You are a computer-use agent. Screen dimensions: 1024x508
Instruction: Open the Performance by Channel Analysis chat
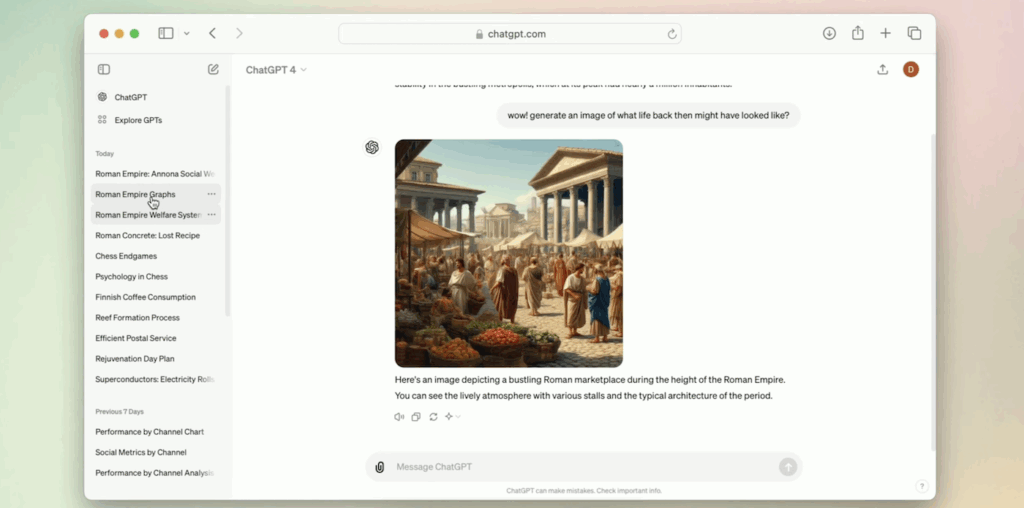point(155,473)
